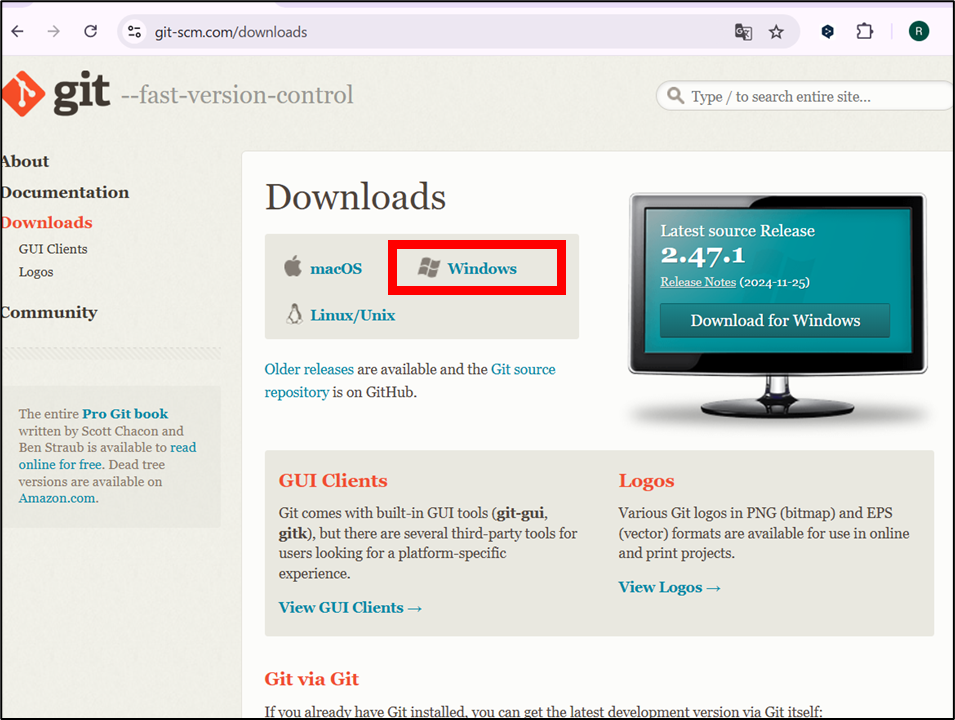Screen dimensions: 955x720
Task: Click View Logos link
Action: pos(669,587)
